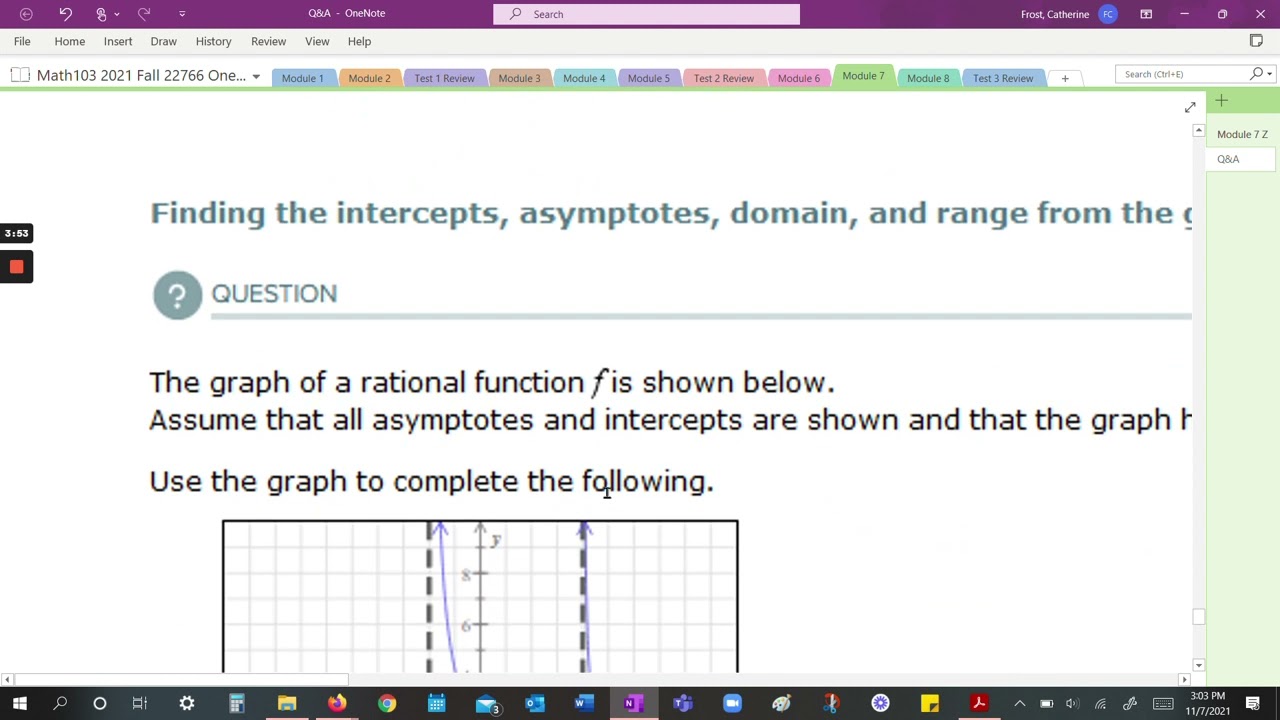The height and width of the screenshot is (720, 1280).
Task: Select the Module 7 Z page
Action: (x=1242, y=134)
